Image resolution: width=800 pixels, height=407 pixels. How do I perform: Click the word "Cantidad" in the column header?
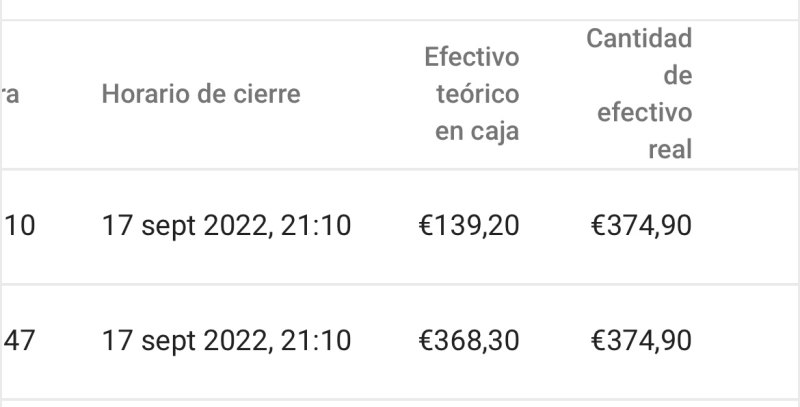640,39
